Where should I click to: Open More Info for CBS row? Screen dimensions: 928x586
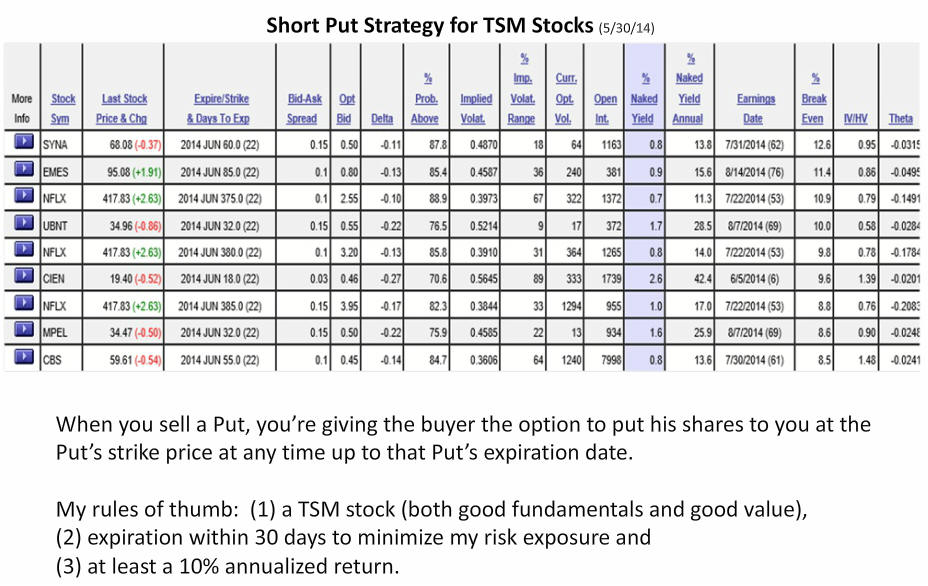pyautogui.click(x=24, y=357)
